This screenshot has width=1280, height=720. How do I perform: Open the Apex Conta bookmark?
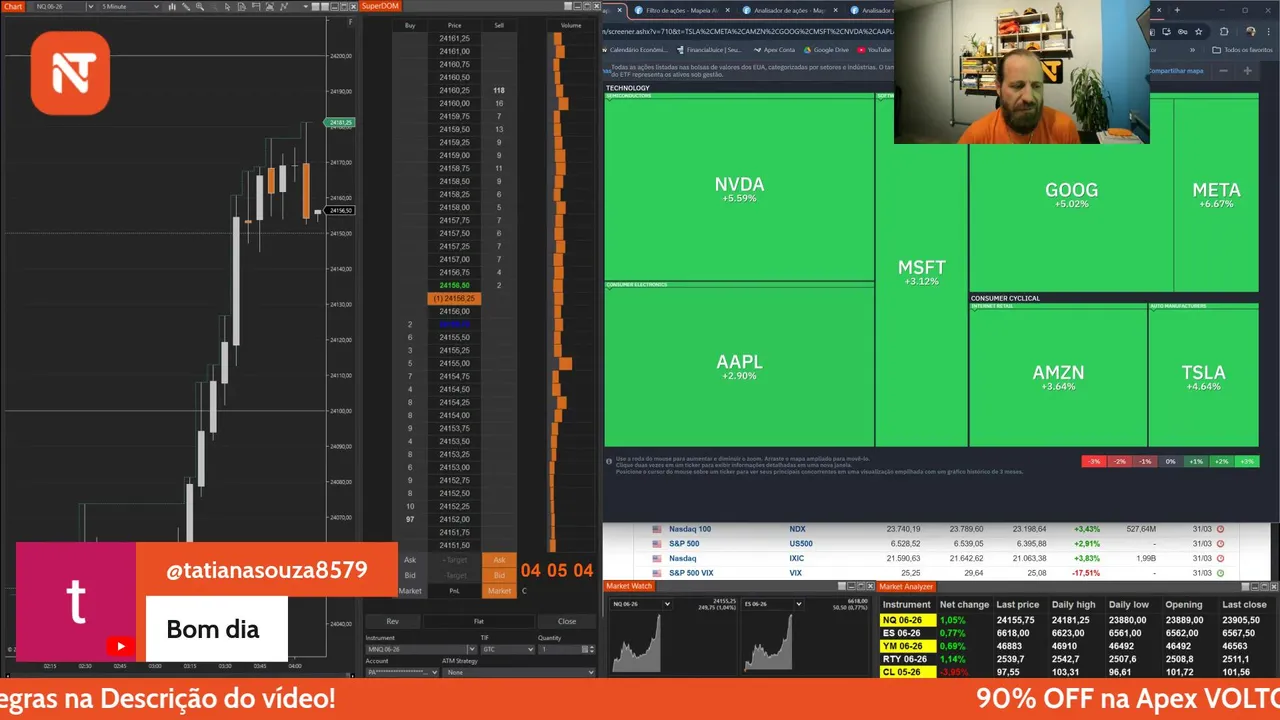(774, 50)
